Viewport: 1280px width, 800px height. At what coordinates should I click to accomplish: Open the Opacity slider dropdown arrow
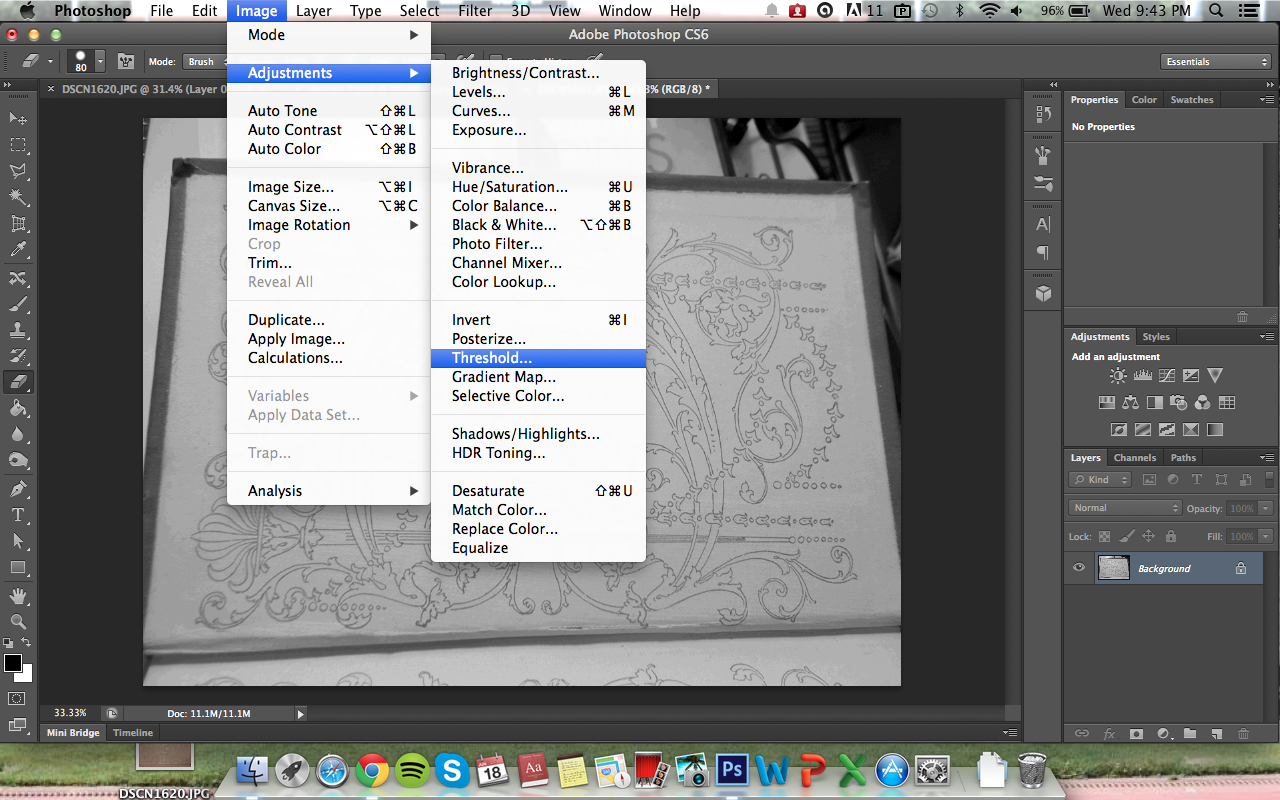[1266, 508]
